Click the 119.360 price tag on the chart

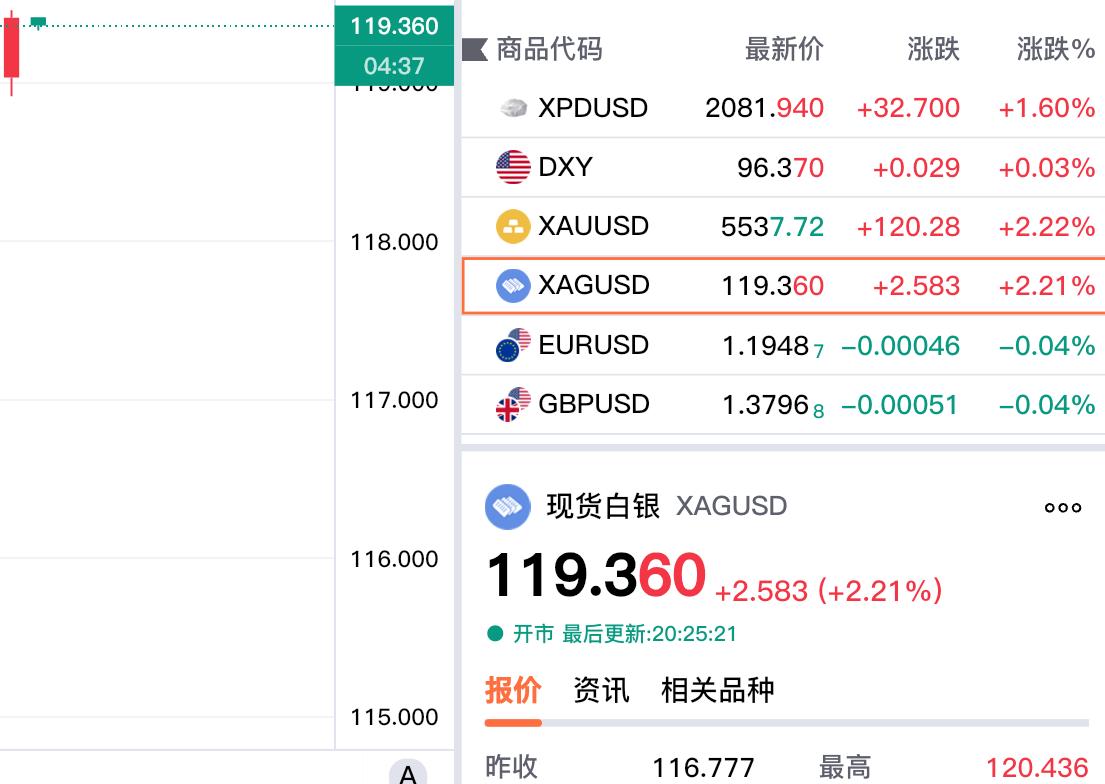click(393, 26)
